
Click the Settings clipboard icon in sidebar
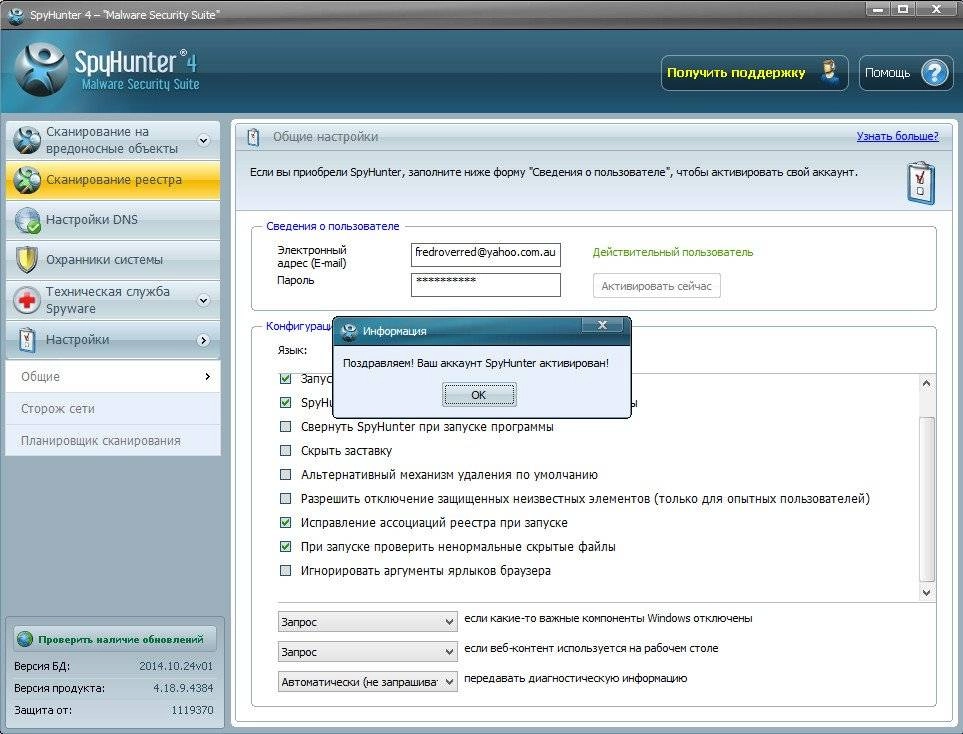pos(26,340)
